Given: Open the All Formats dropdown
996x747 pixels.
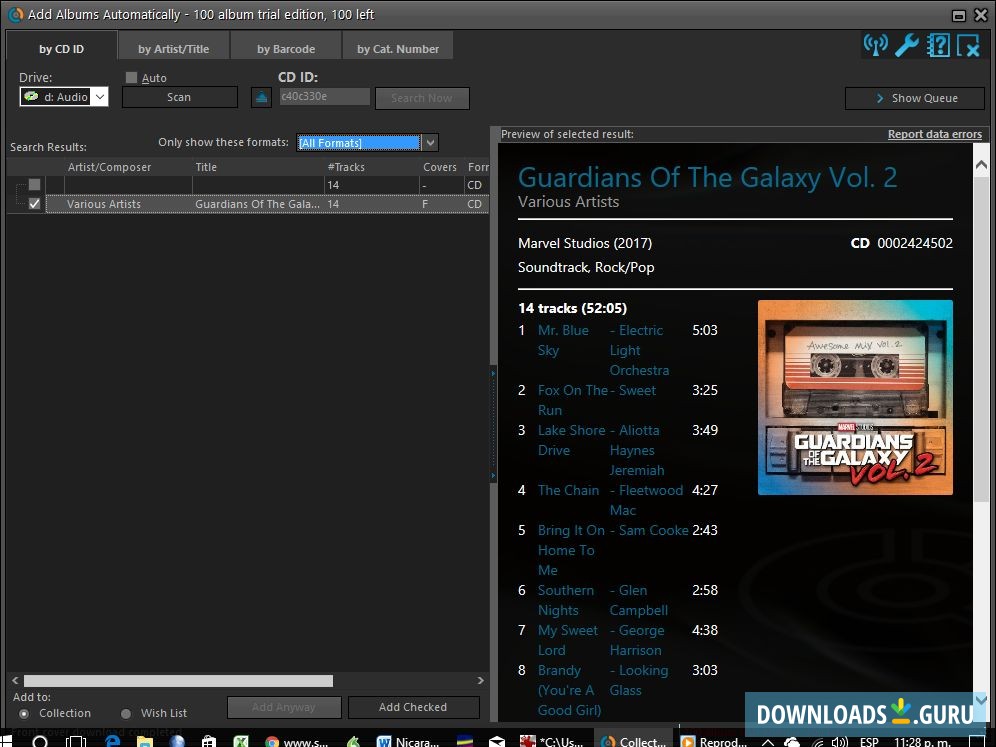Looking at the screenshot, I should click(429, 142).
